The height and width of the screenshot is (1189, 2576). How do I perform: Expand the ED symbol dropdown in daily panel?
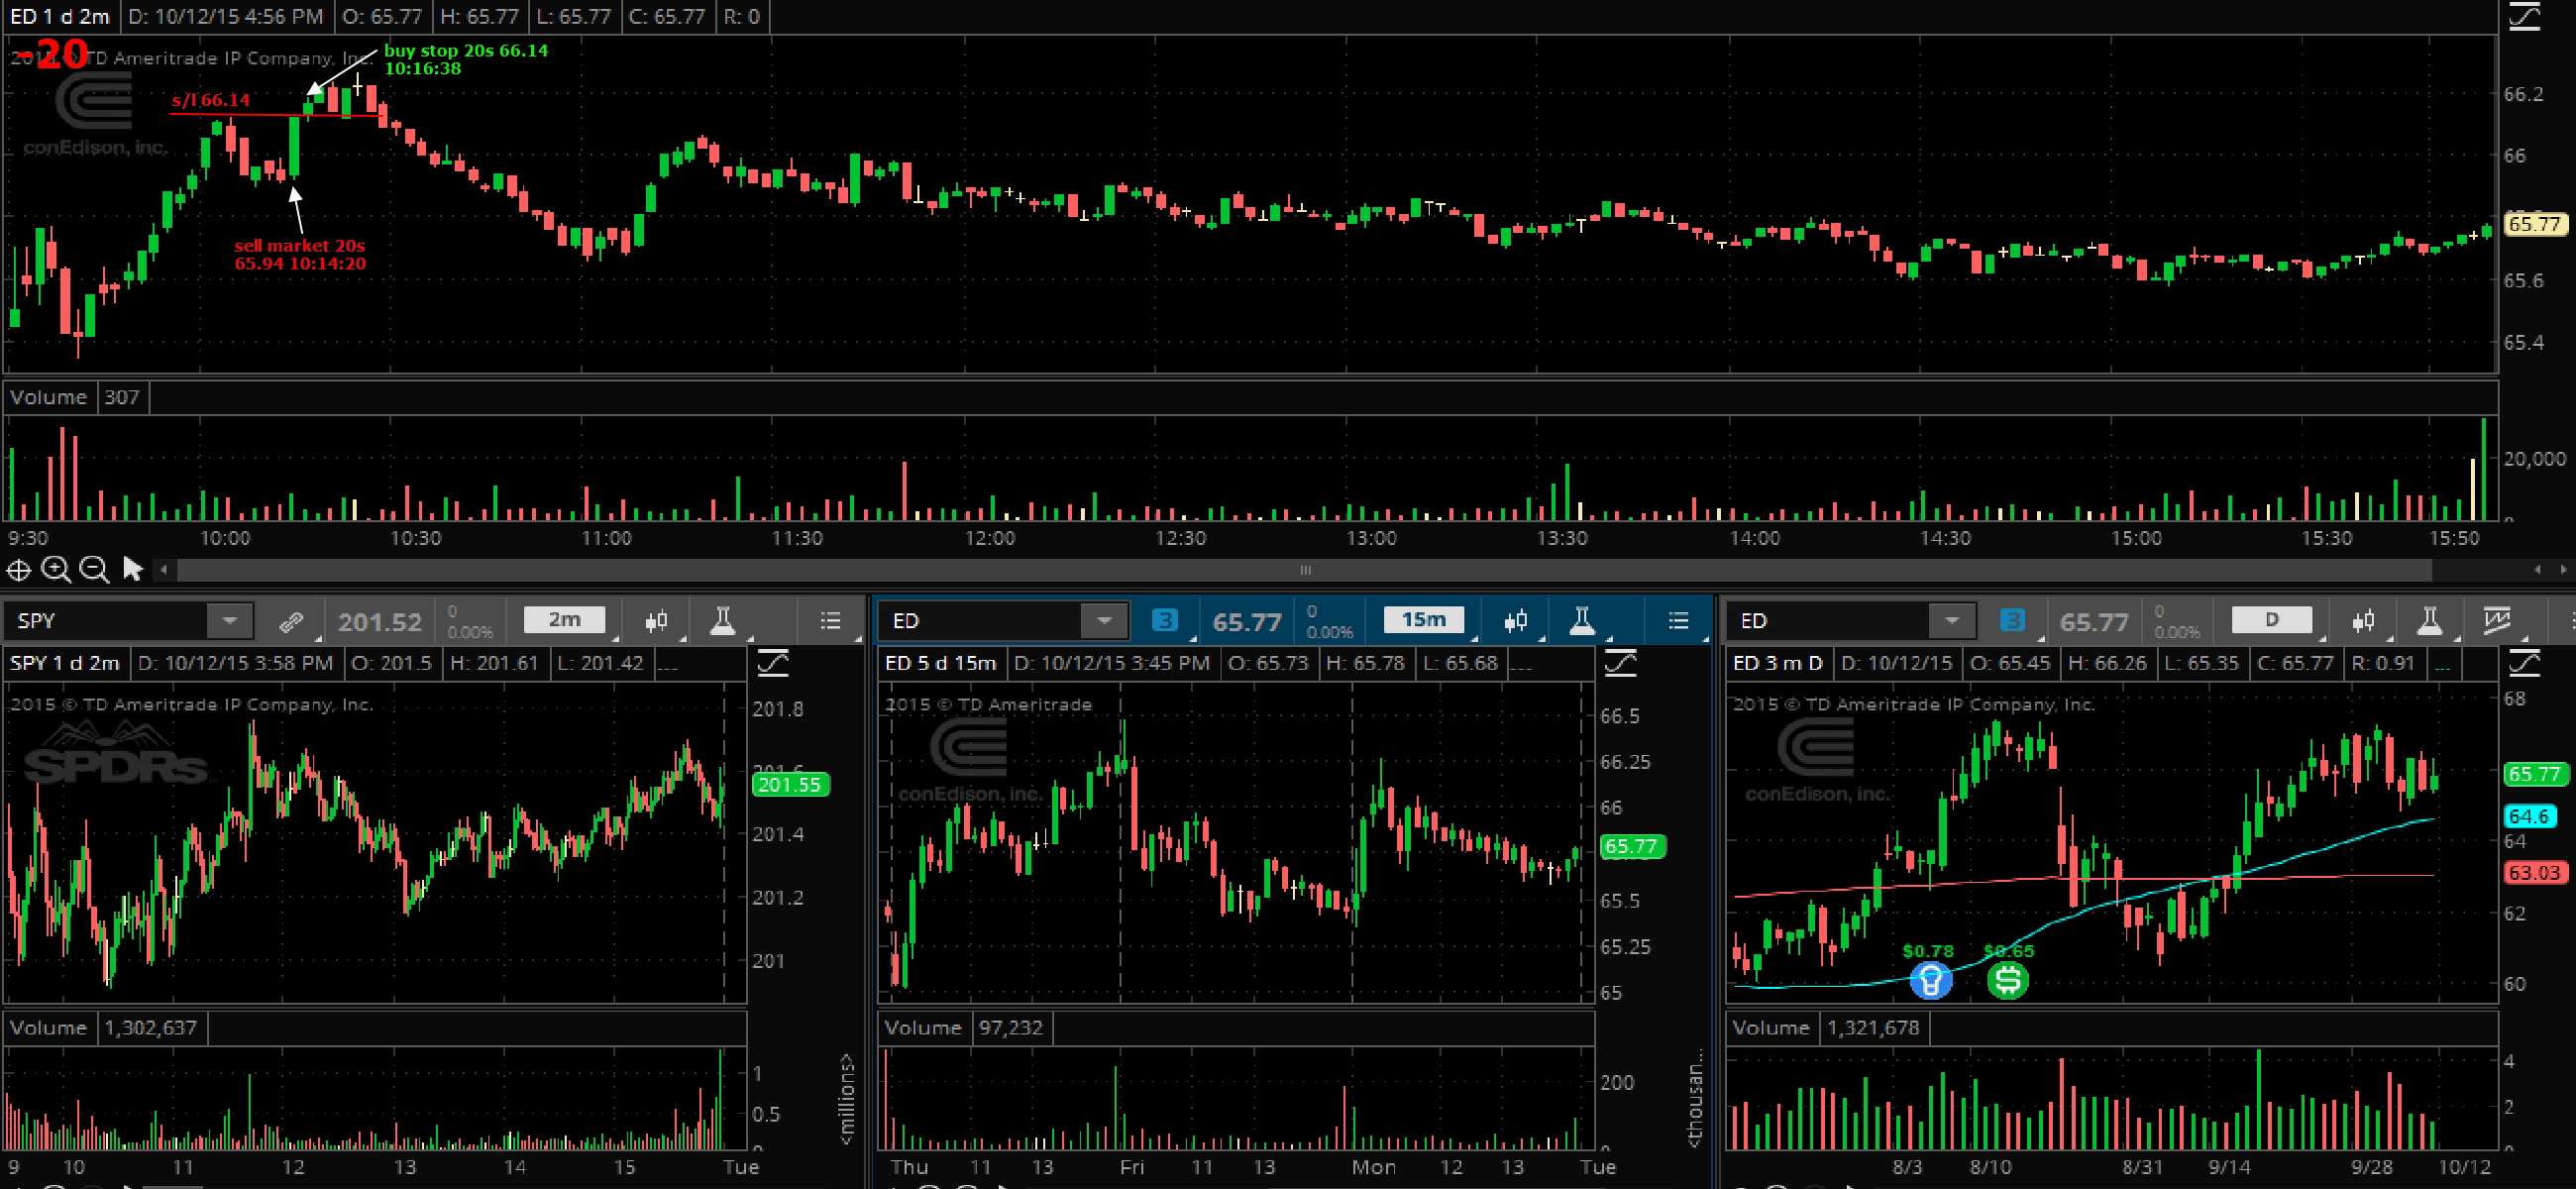pyautogui.click(x=1951, y=621)
